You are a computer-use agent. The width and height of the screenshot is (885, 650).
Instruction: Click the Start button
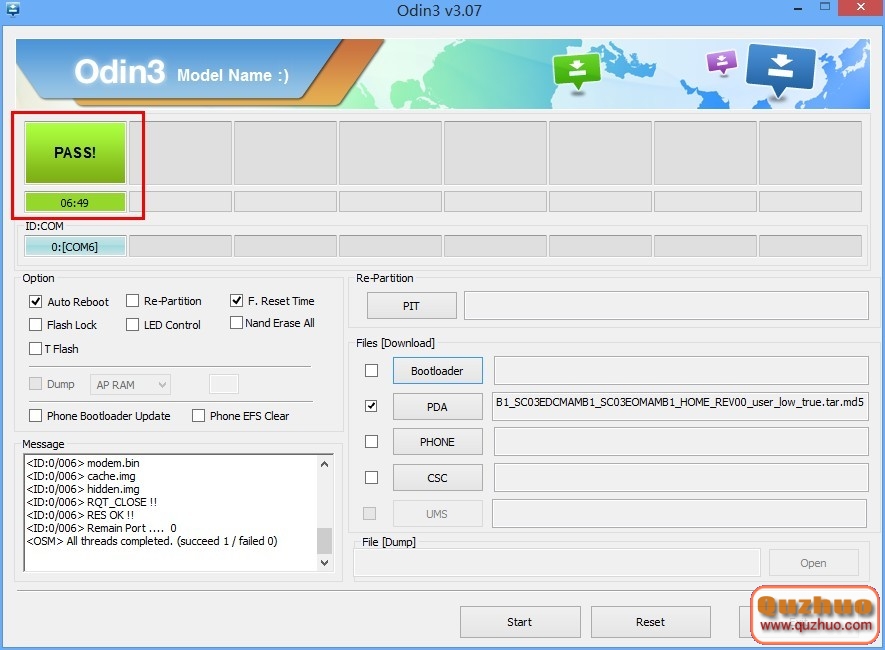point(520,622)
